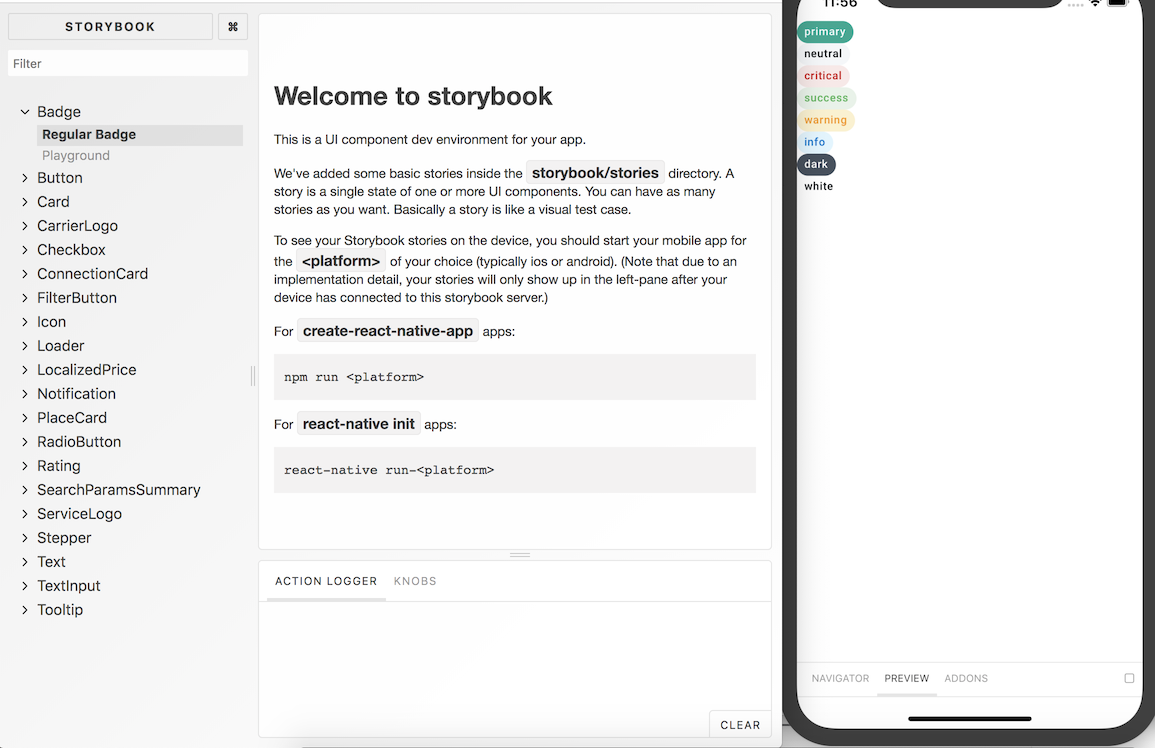Click the Button component label
Image resolution: width=1155 pixels, height=748 pixels.
pos(60,178)
